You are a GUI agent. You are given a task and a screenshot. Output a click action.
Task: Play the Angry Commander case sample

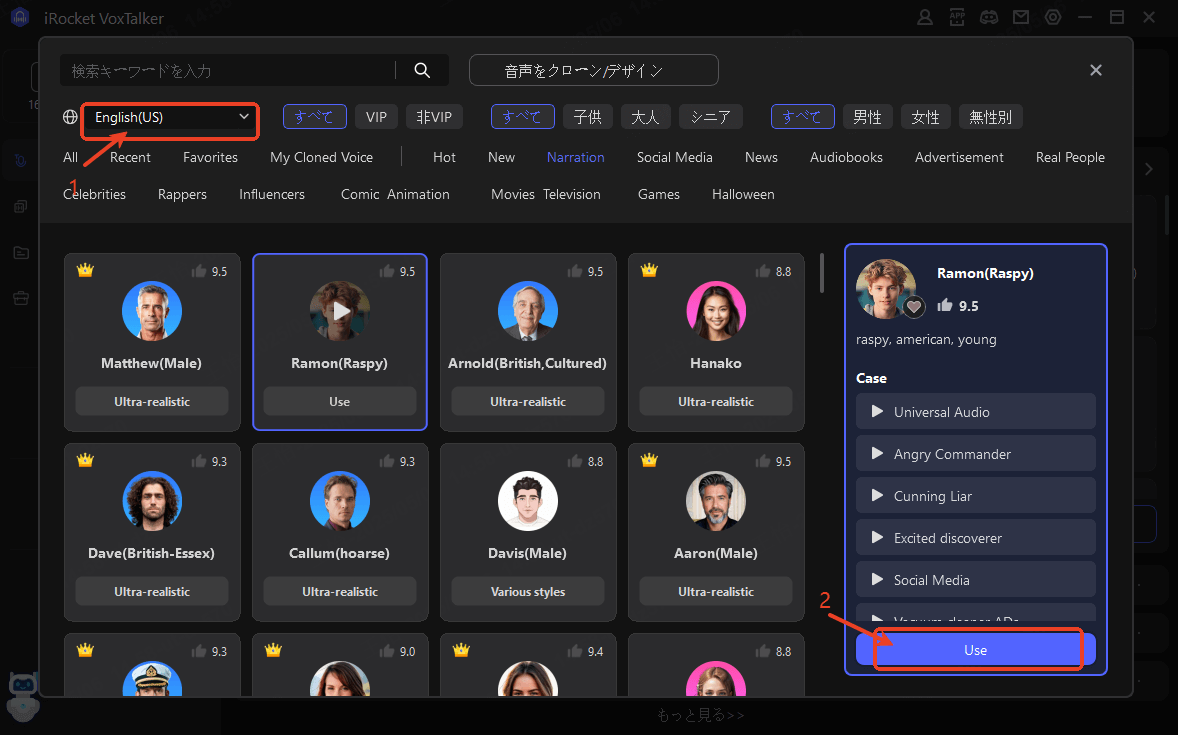tap(877, 453)
